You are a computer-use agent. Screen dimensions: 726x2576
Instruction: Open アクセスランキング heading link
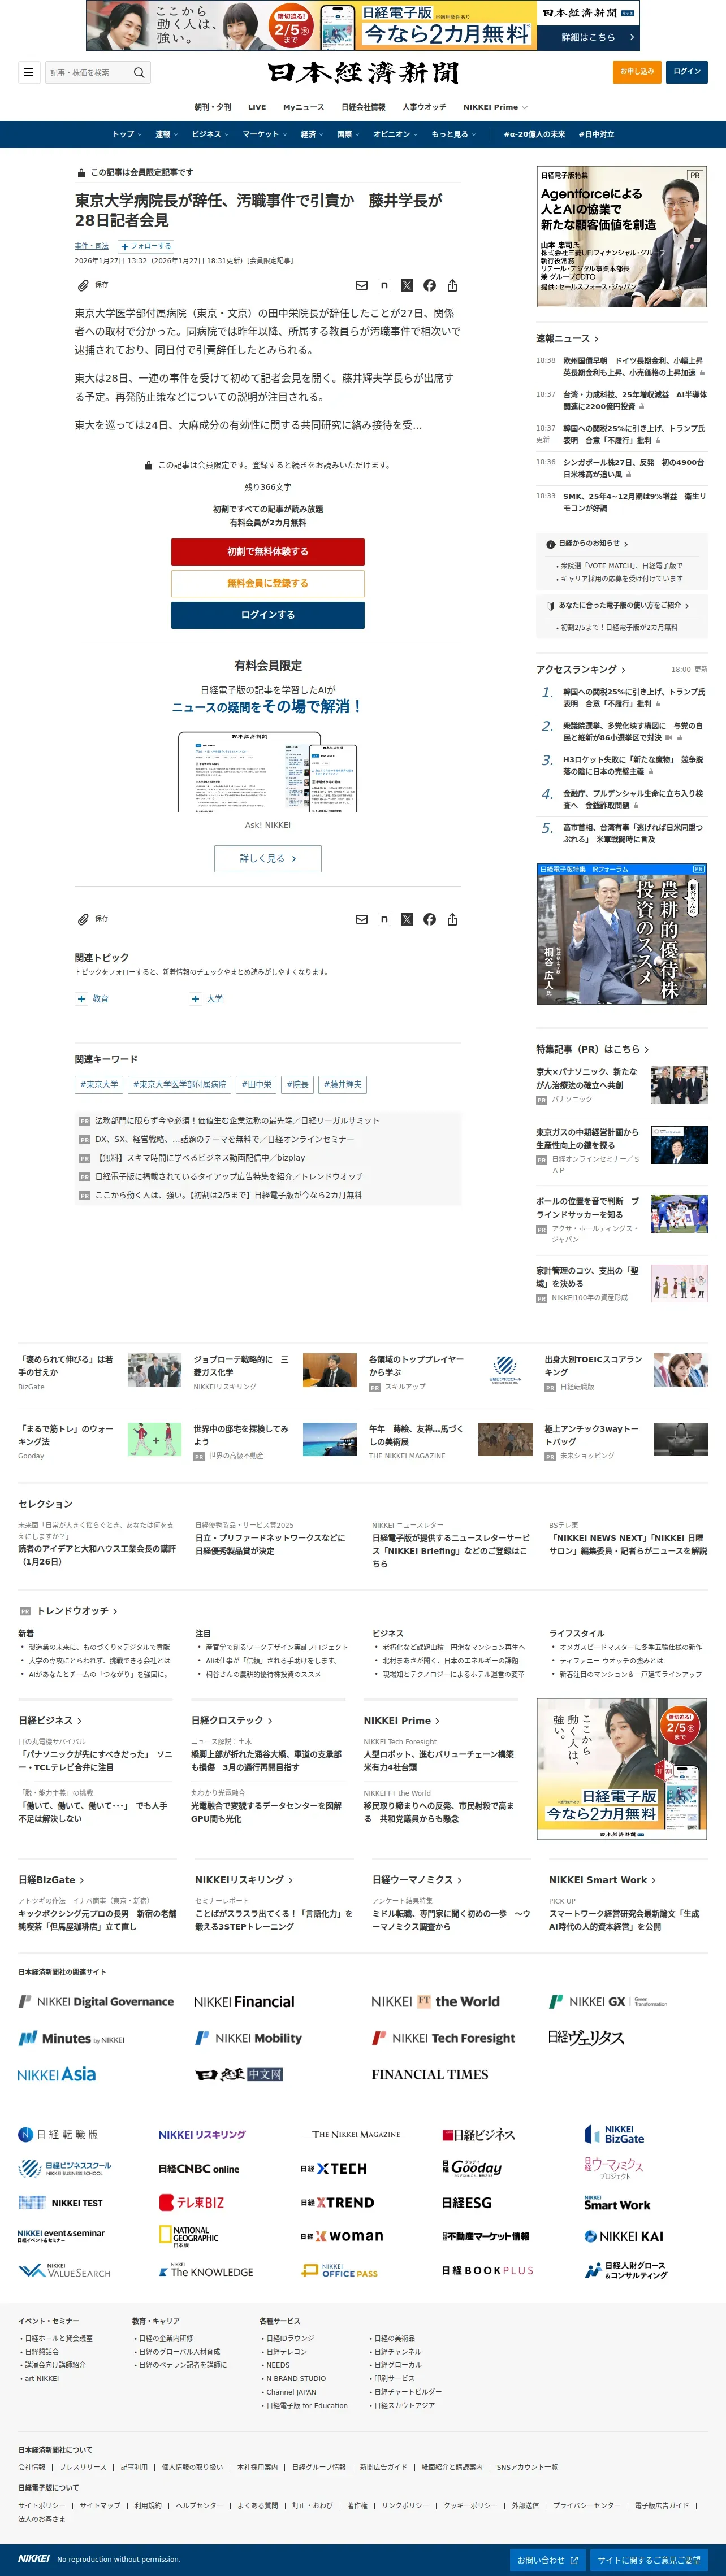581,669
